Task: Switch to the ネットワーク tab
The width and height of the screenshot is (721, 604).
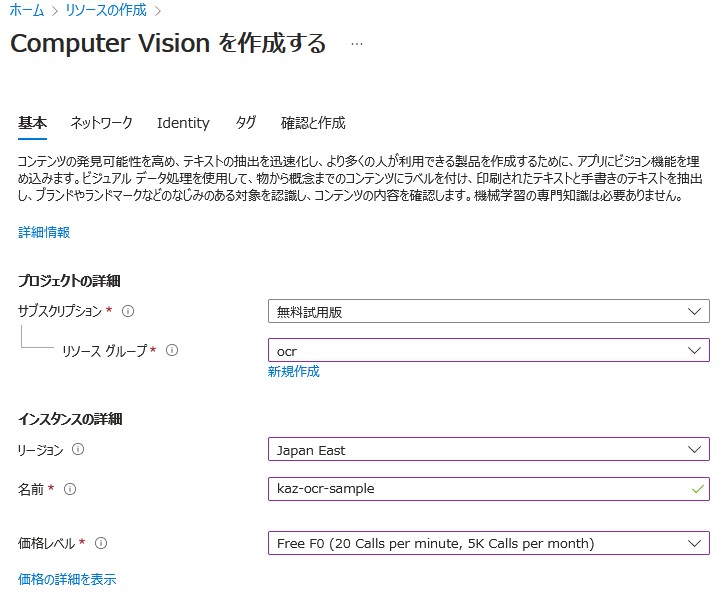Action: click(101, 123)
